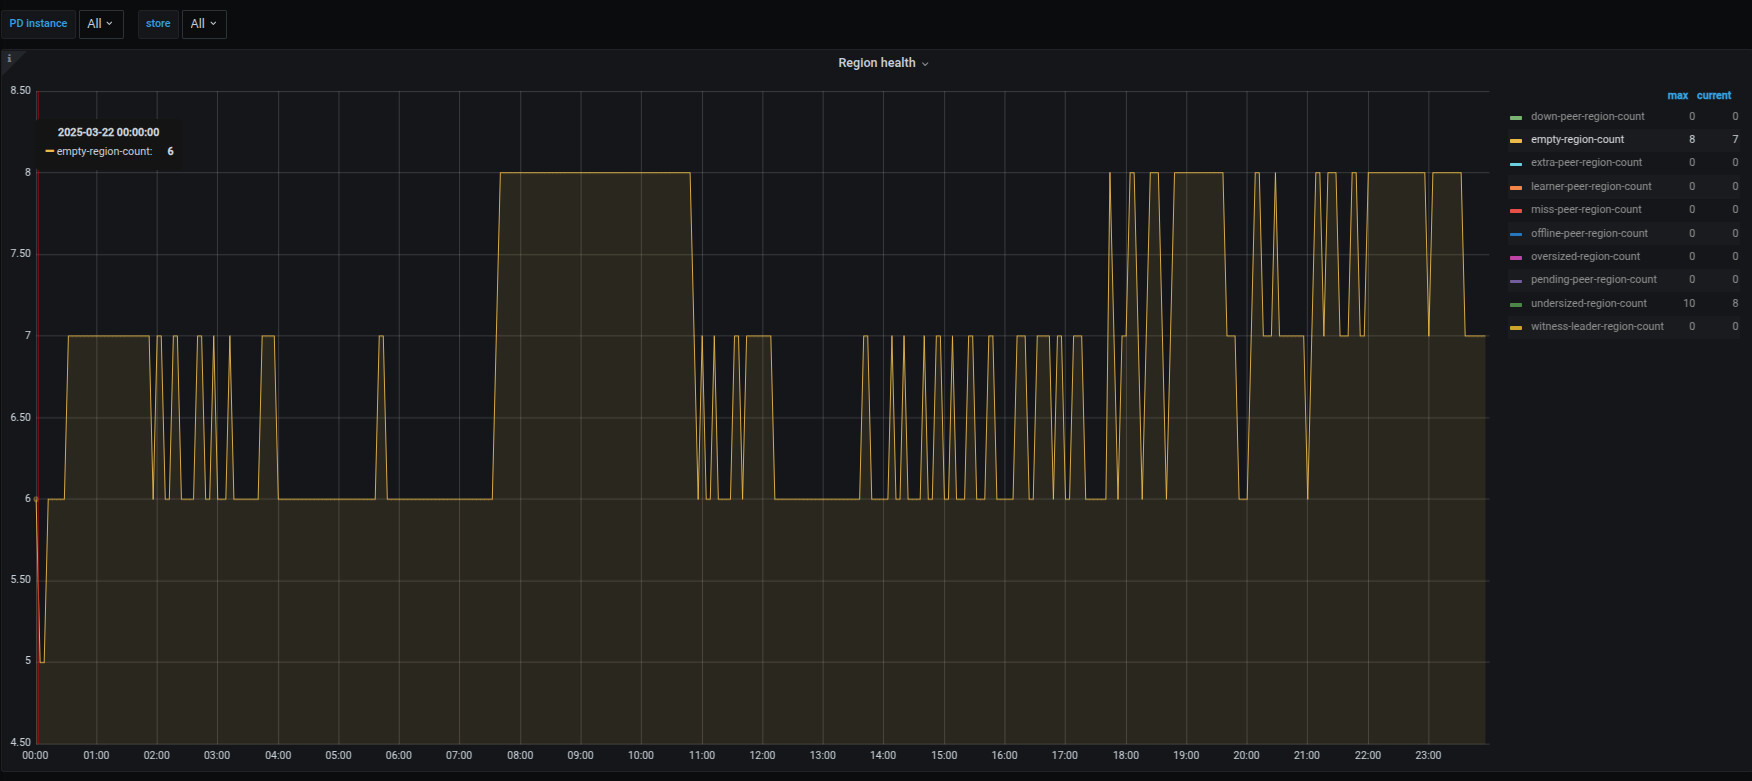Toggle pending-peer-region-count series in legend

pyautogui.click(x=1593, y=280)
